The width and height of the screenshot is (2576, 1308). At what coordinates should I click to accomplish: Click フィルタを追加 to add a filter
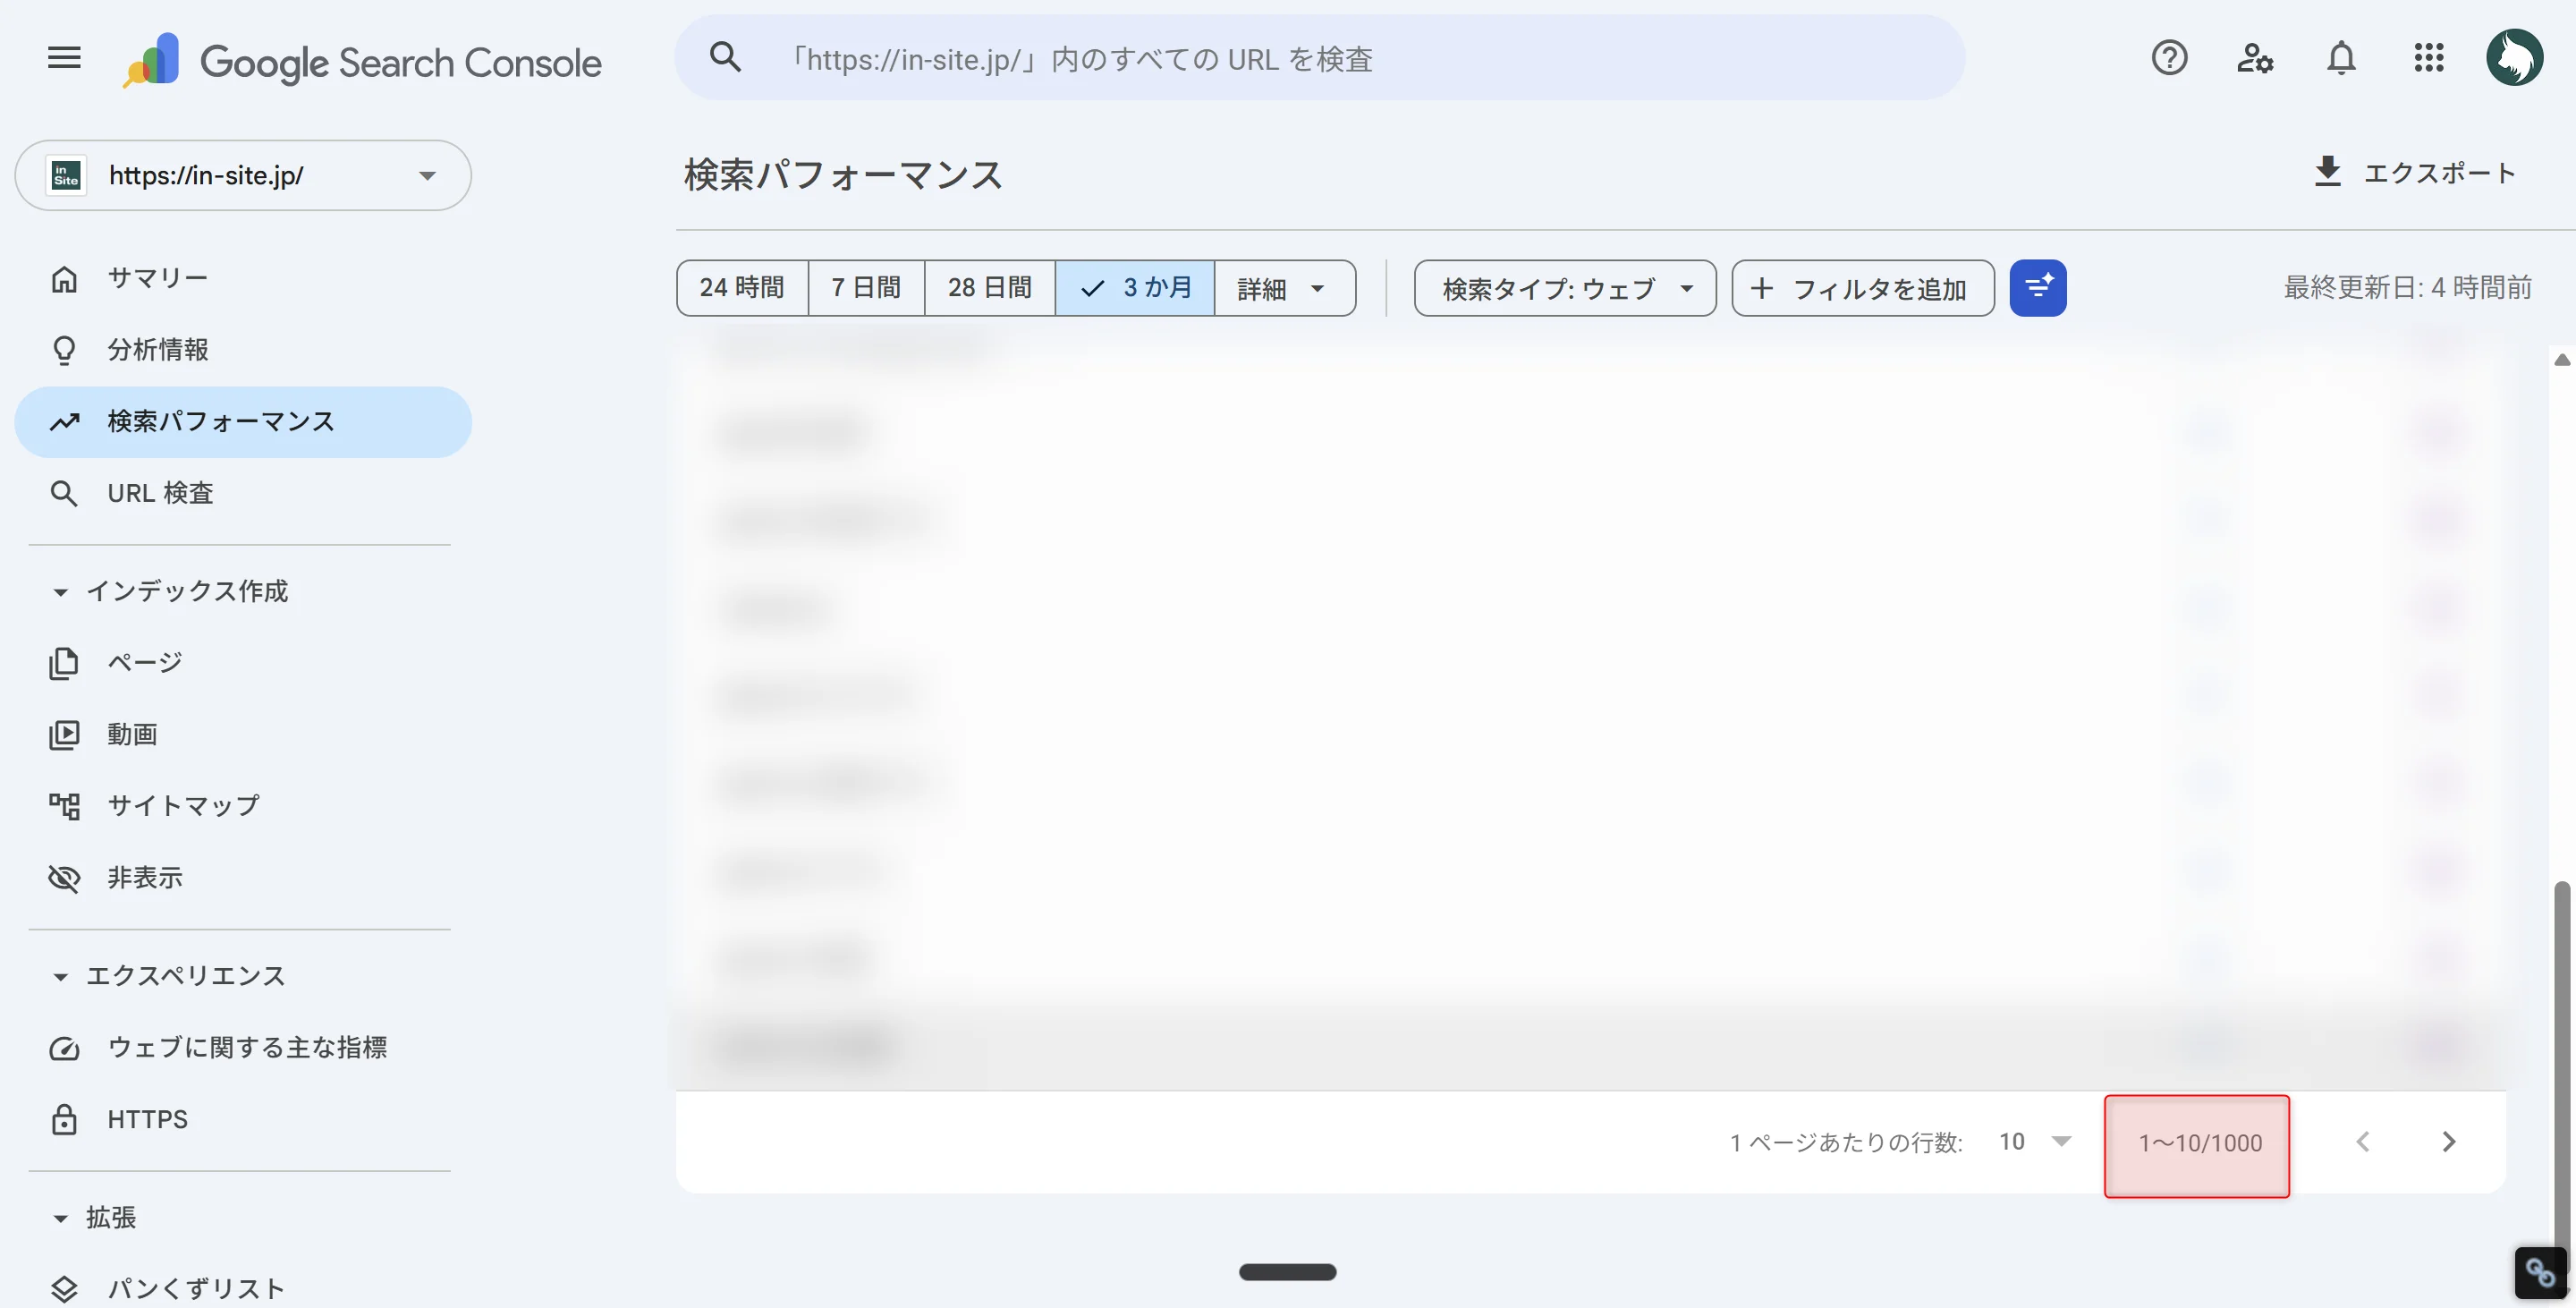point(1862,288)
